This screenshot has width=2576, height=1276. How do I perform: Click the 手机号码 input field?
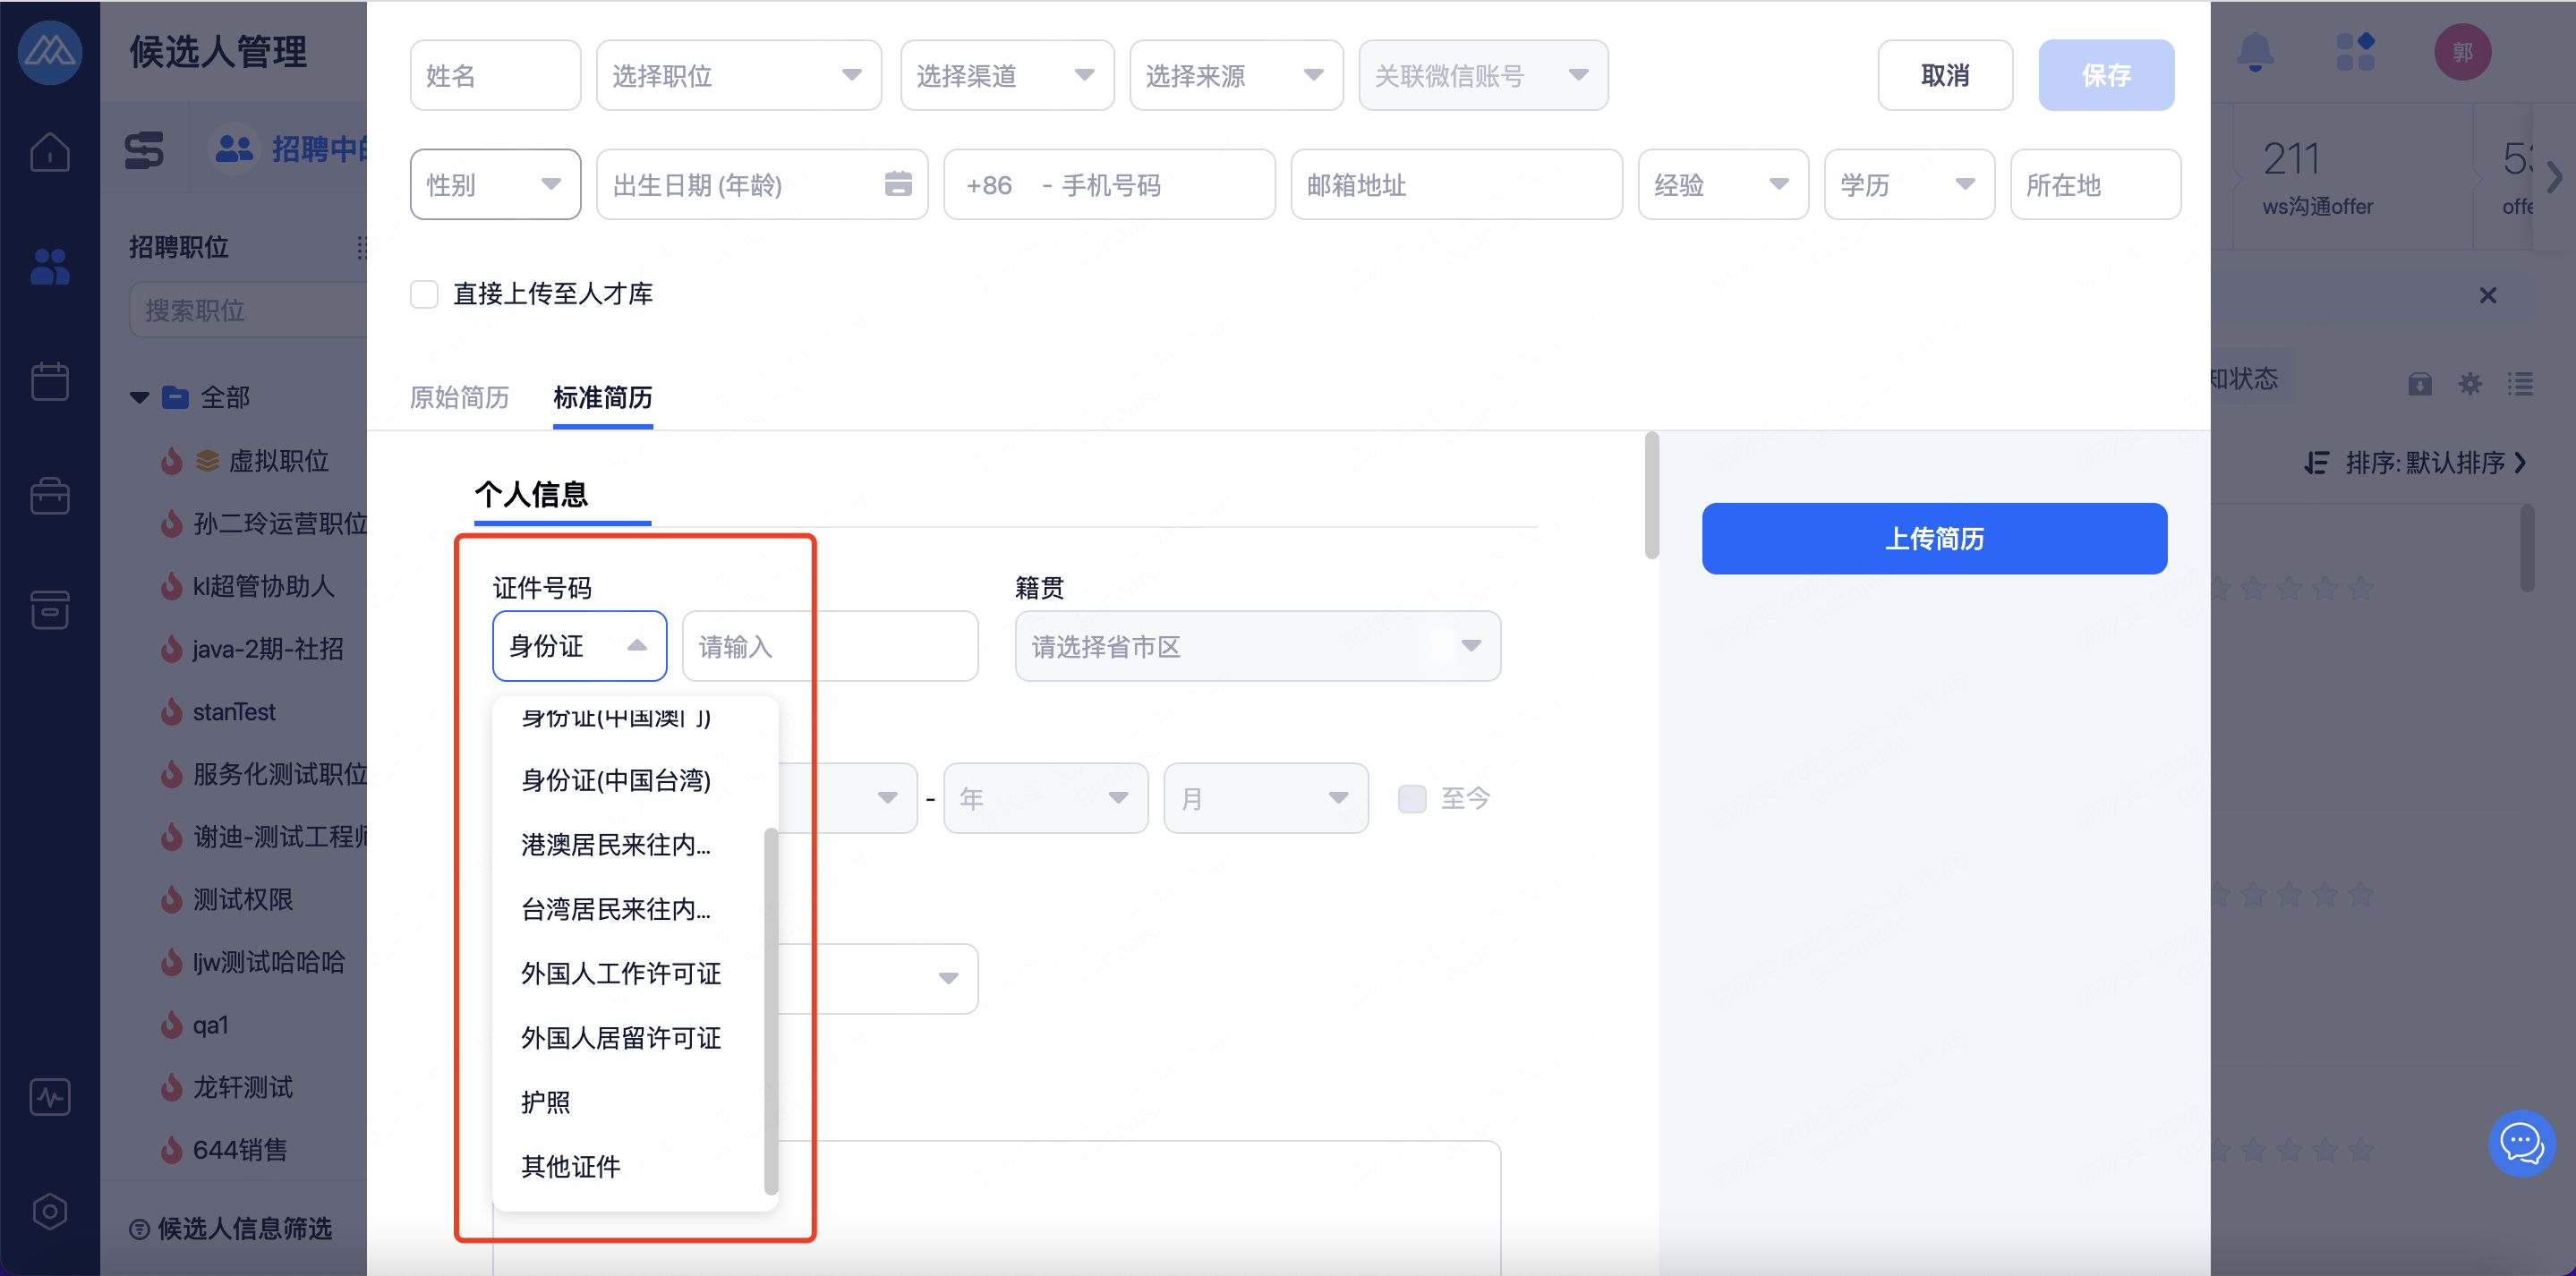coord(1109,184)
